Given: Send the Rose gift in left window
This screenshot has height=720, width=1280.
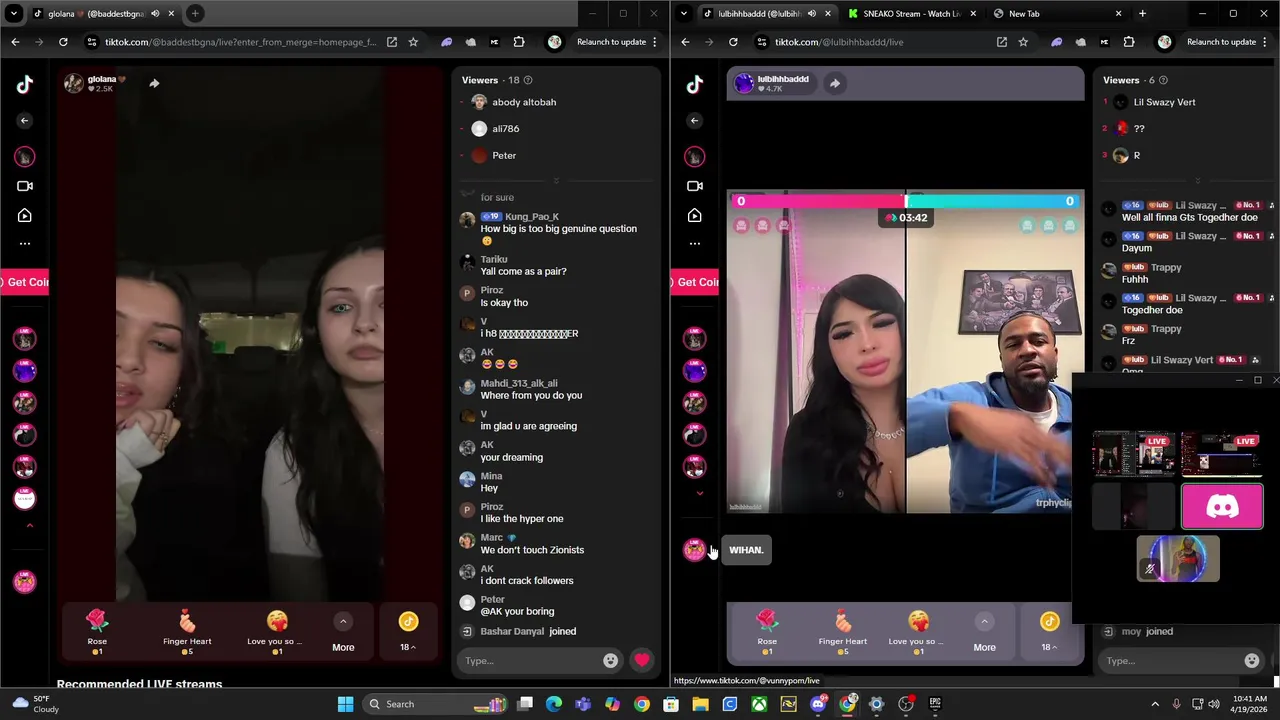Looking at the screenshot, I should pos(97,631).
